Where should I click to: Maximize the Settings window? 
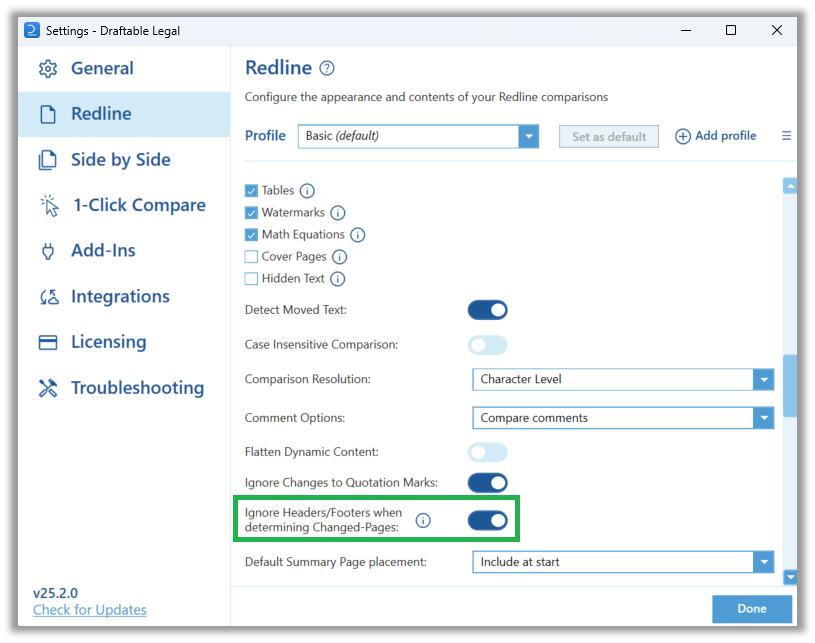[x=730, y=30]
